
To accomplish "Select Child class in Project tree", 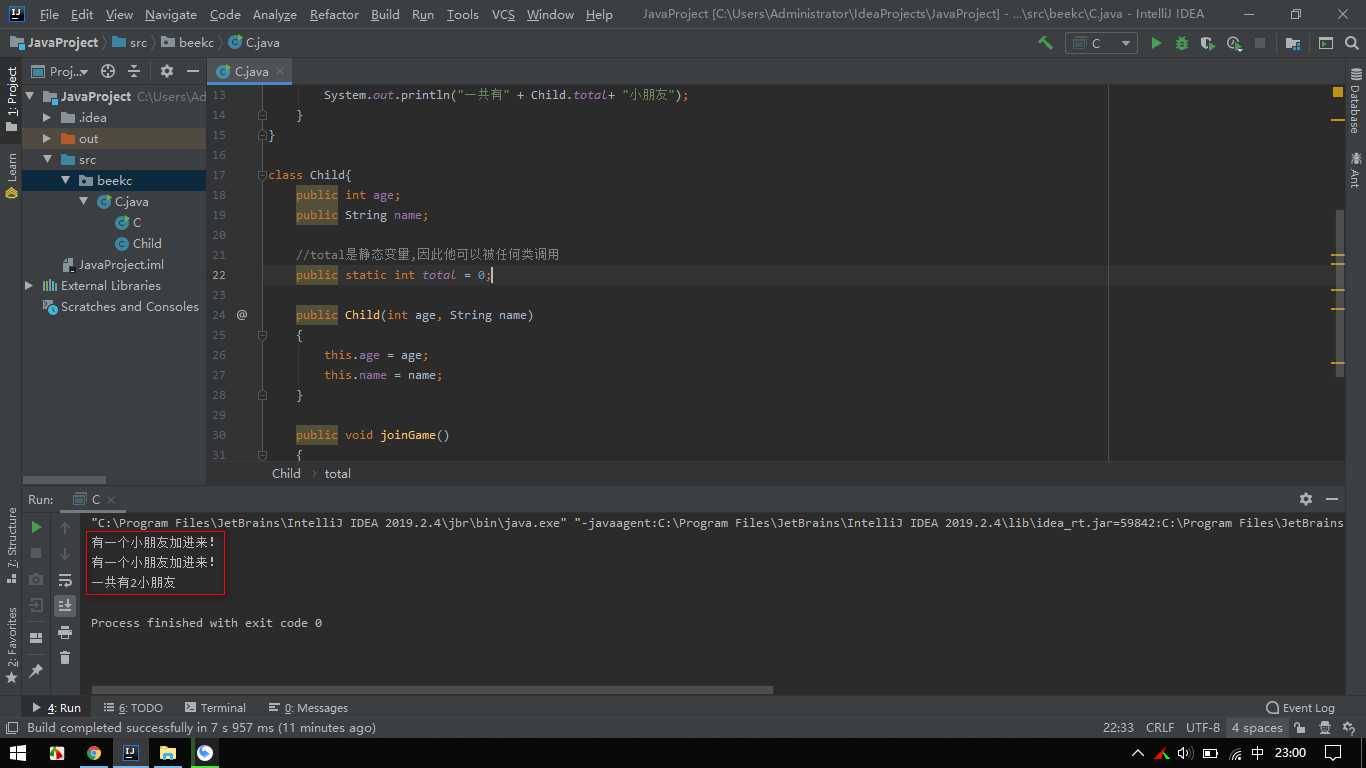I will point(138,243).
